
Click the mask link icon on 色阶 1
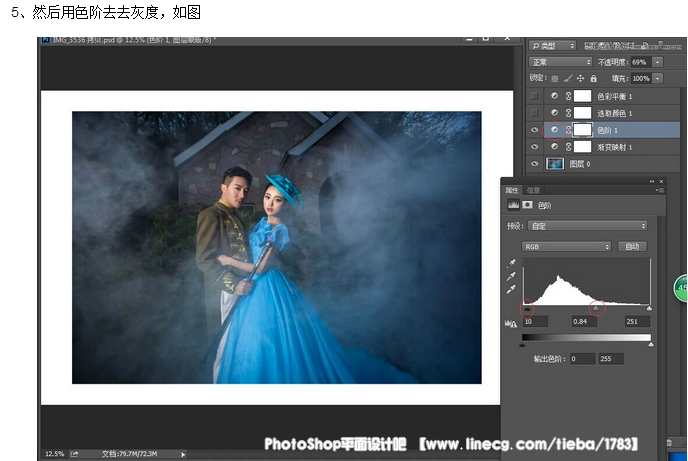click(568, 130)
